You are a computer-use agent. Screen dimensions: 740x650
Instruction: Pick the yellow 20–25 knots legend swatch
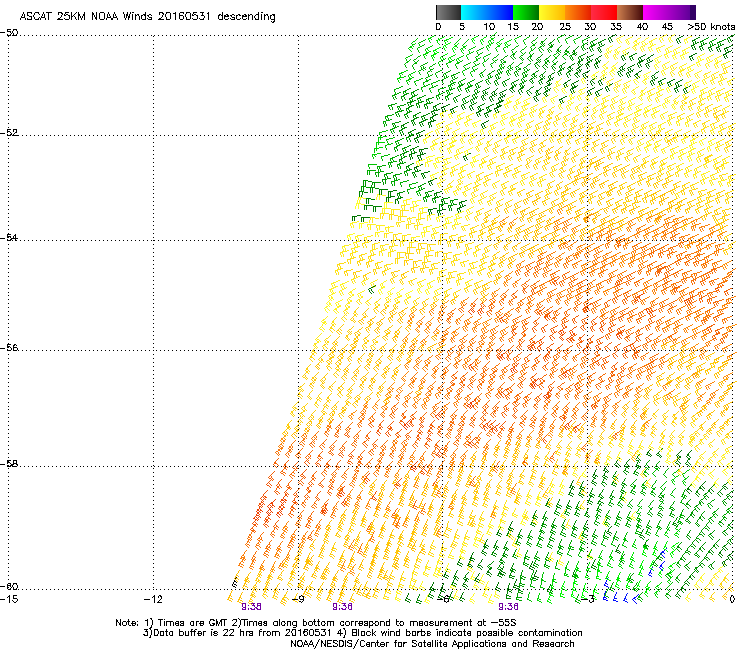click(552, 12)
